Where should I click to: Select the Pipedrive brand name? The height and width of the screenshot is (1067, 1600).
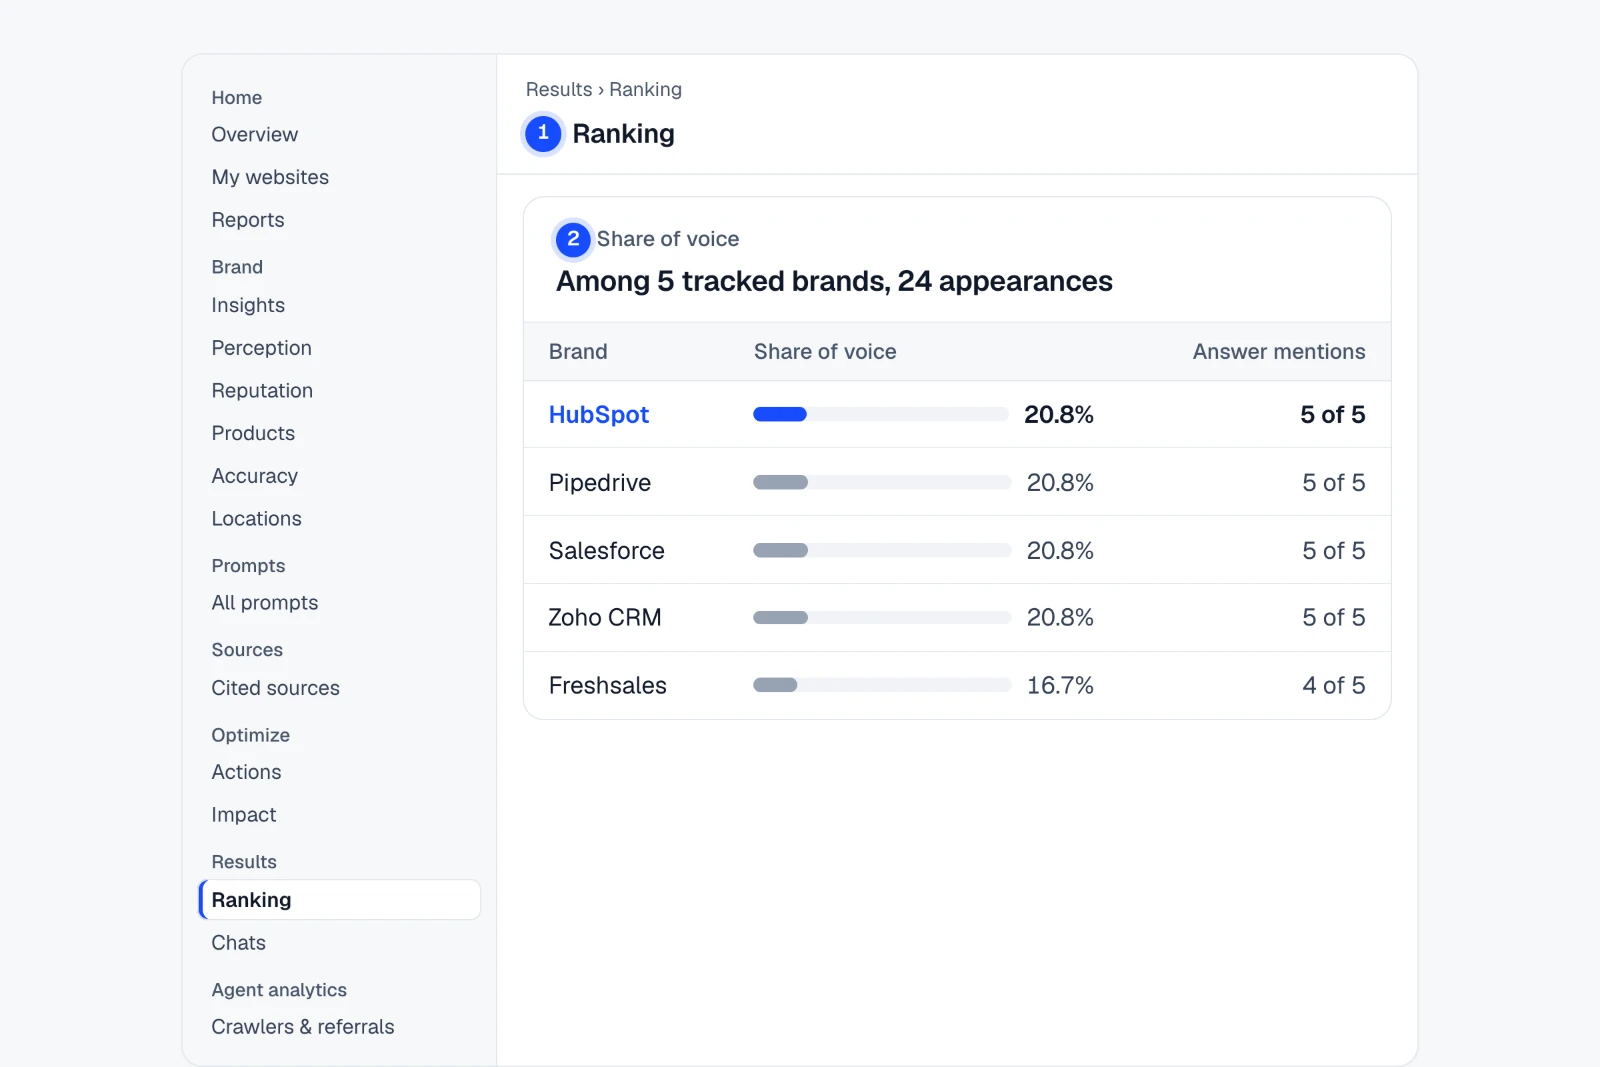[x=600, y=483]
